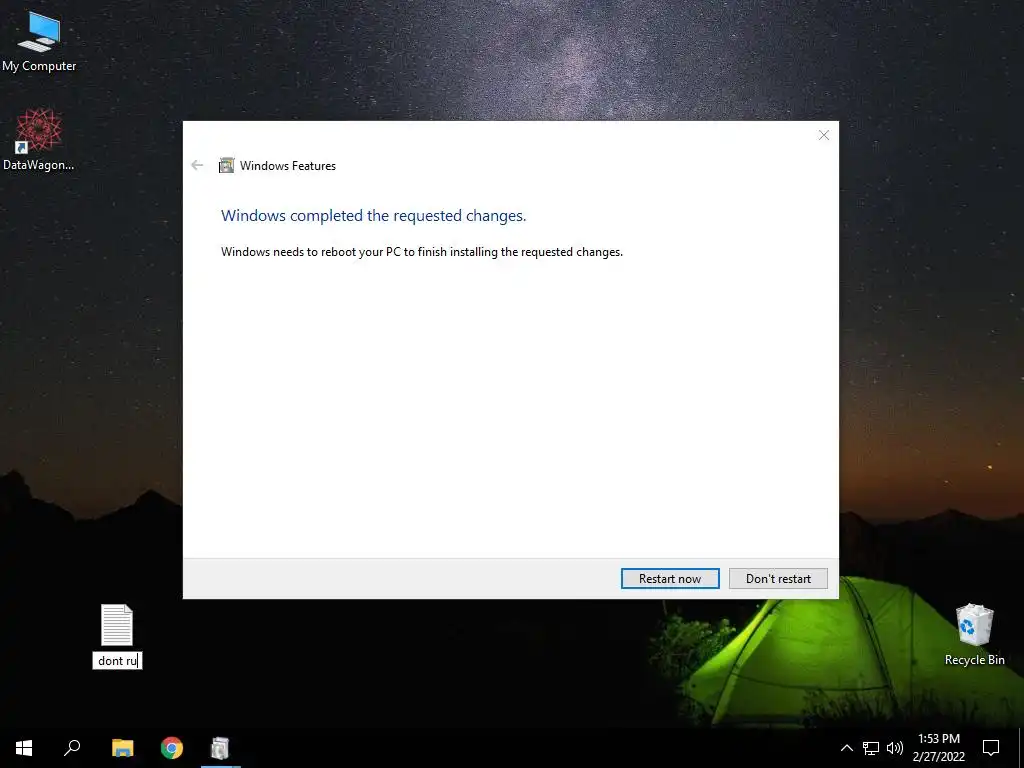Image resolution: width=1024 pixels, height=768 pixels.
Task: Open taskbar search magnifier
Action: tap(72, 748)
